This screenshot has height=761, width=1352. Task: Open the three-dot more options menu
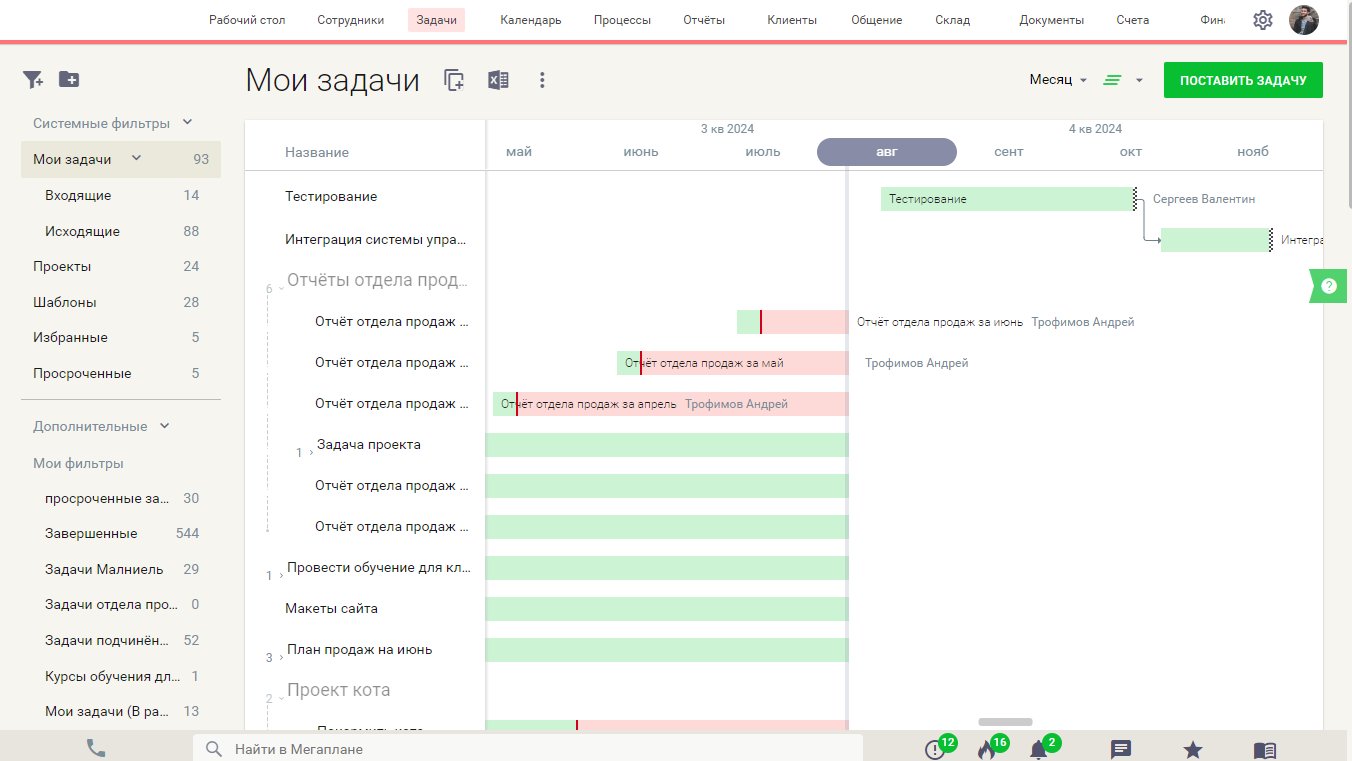542,81
